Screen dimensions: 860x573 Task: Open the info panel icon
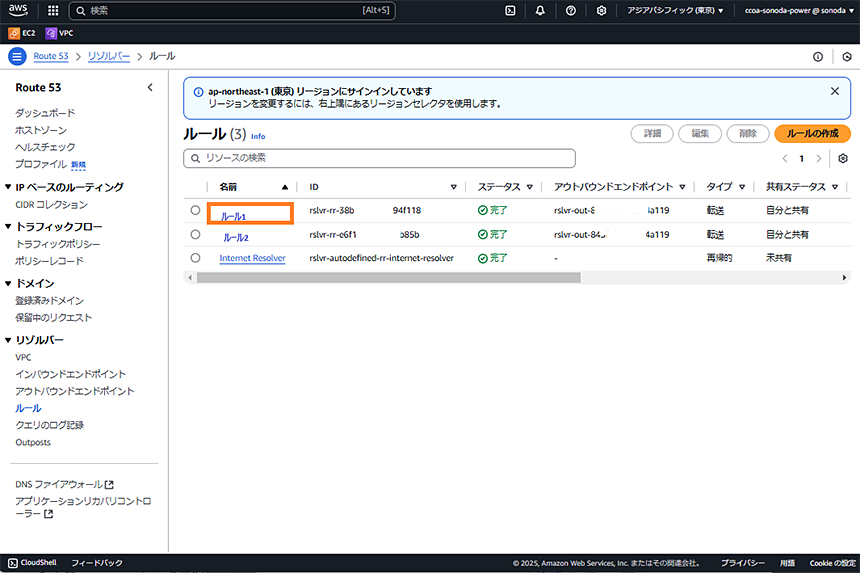[818, 56]
